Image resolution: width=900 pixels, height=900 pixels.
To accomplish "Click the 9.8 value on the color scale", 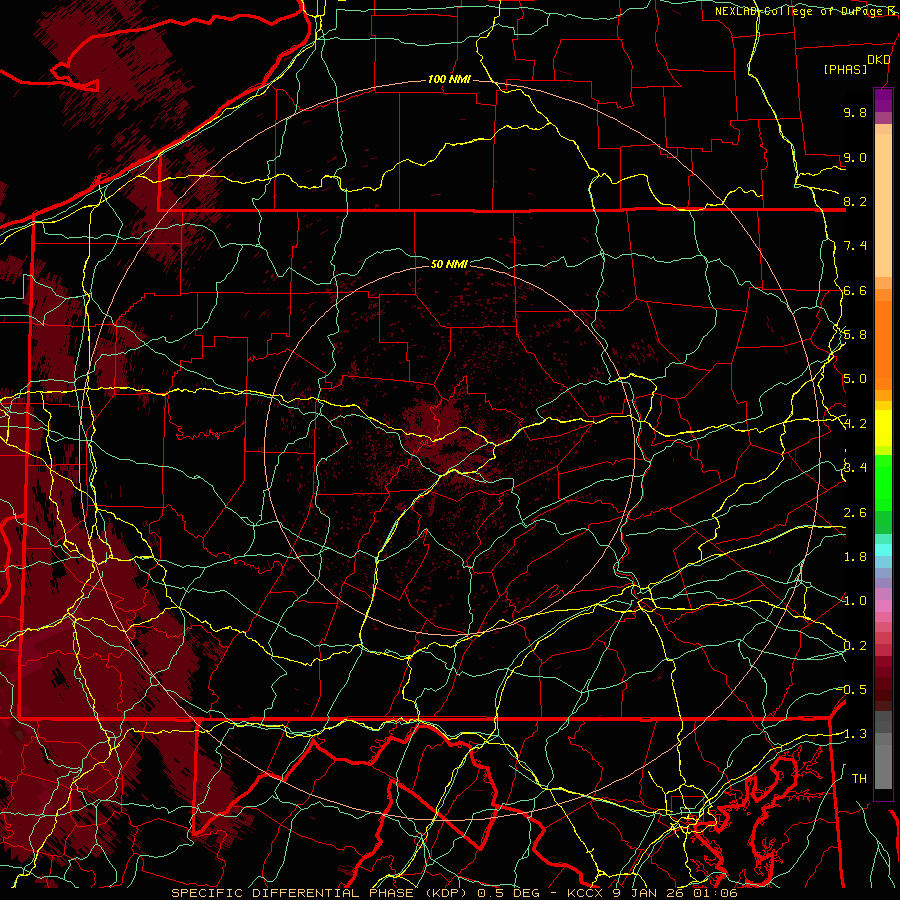I will 855,112.
